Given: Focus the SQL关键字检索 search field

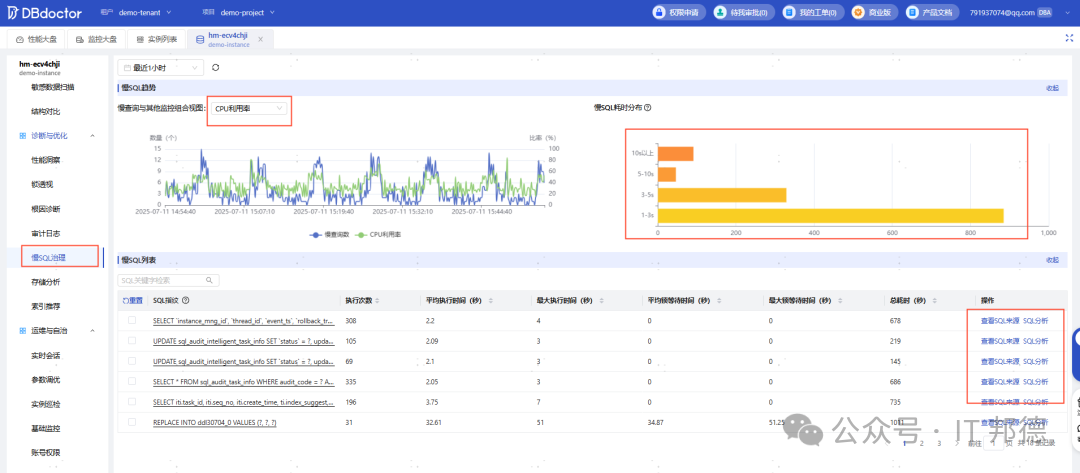Looking at the screenshot, I should point(169,280).
